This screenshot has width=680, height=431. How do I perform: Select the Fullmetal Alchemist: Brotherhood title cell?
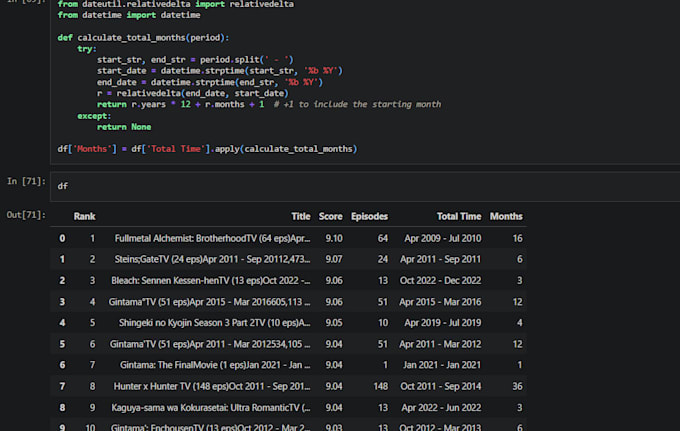[212, 238]
